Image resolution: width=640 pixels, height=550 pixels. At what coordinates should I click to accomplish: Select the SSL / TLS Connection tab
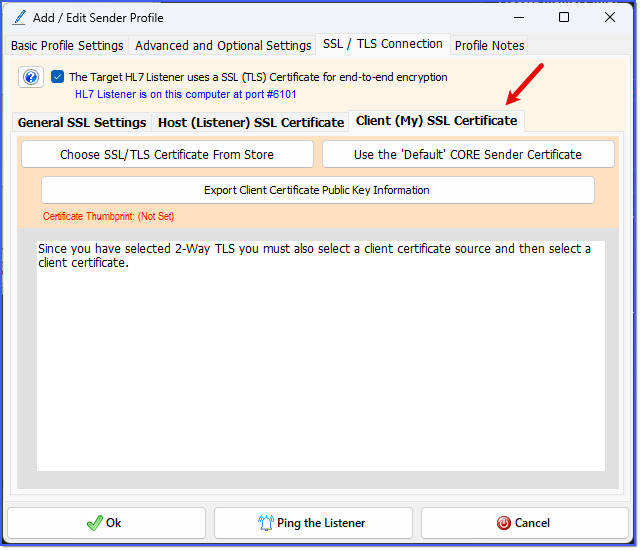(x=383, y=44)
